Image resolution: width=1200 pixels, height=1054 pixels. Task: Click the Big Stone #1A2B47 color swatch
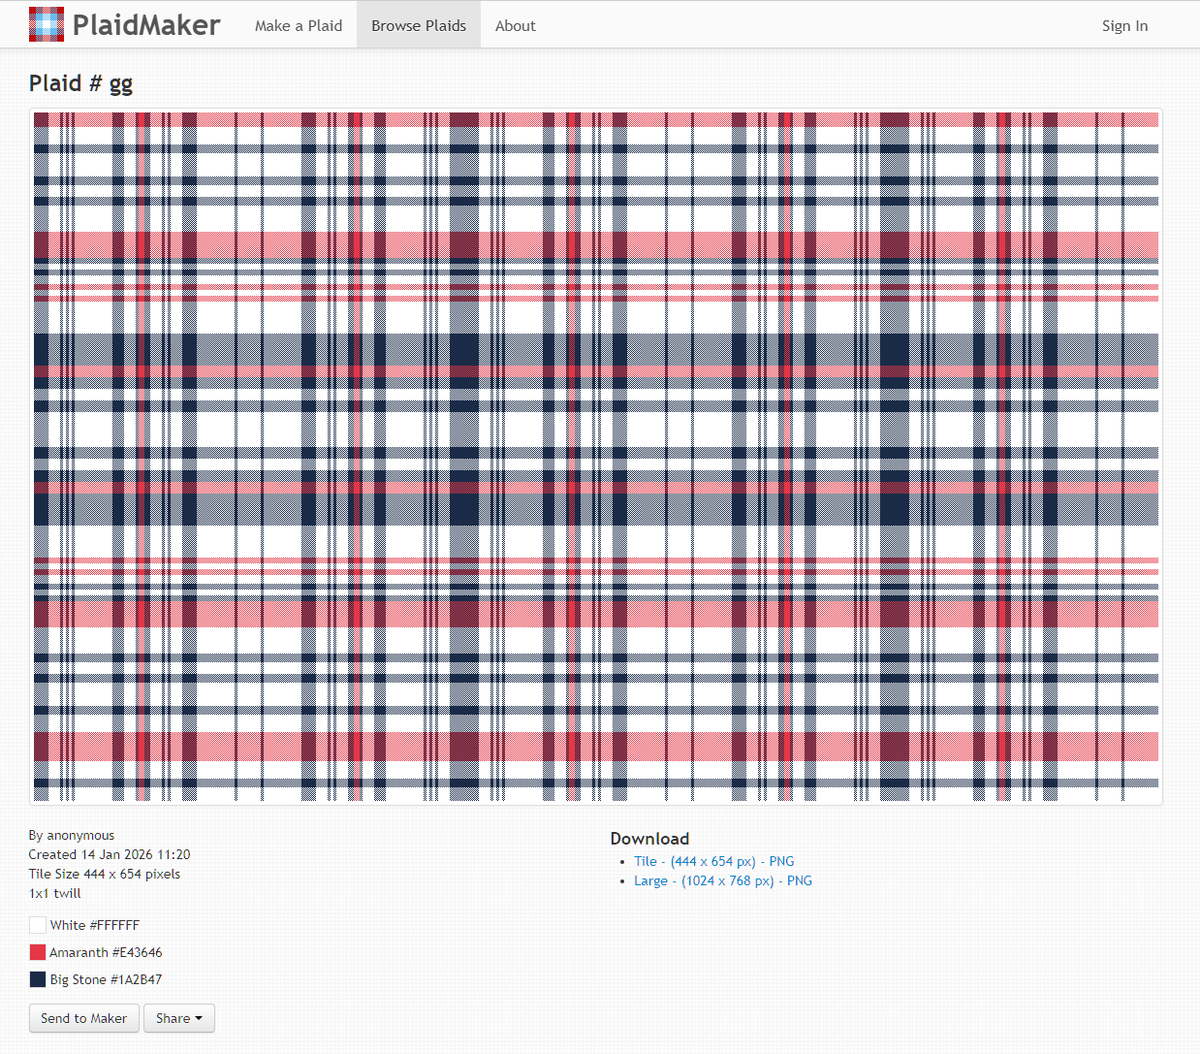[38, 979]
